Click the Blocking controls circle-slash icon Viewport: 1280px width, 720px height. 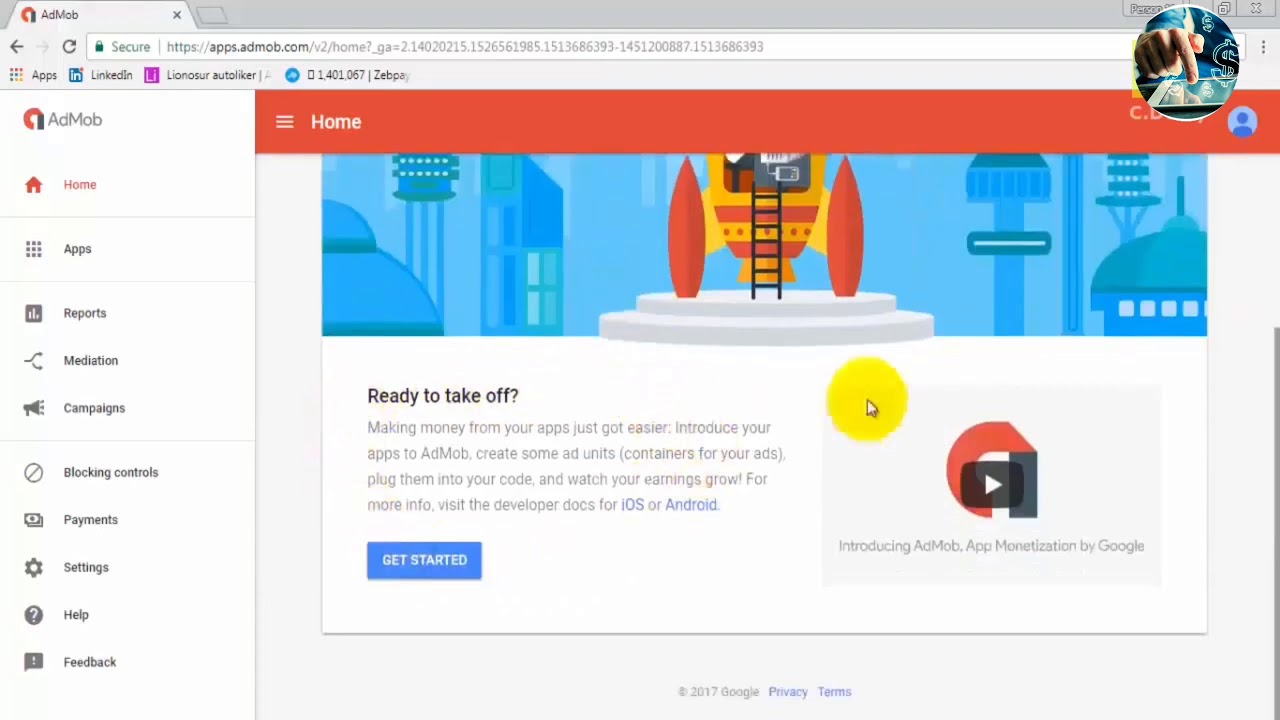(34, 473)
